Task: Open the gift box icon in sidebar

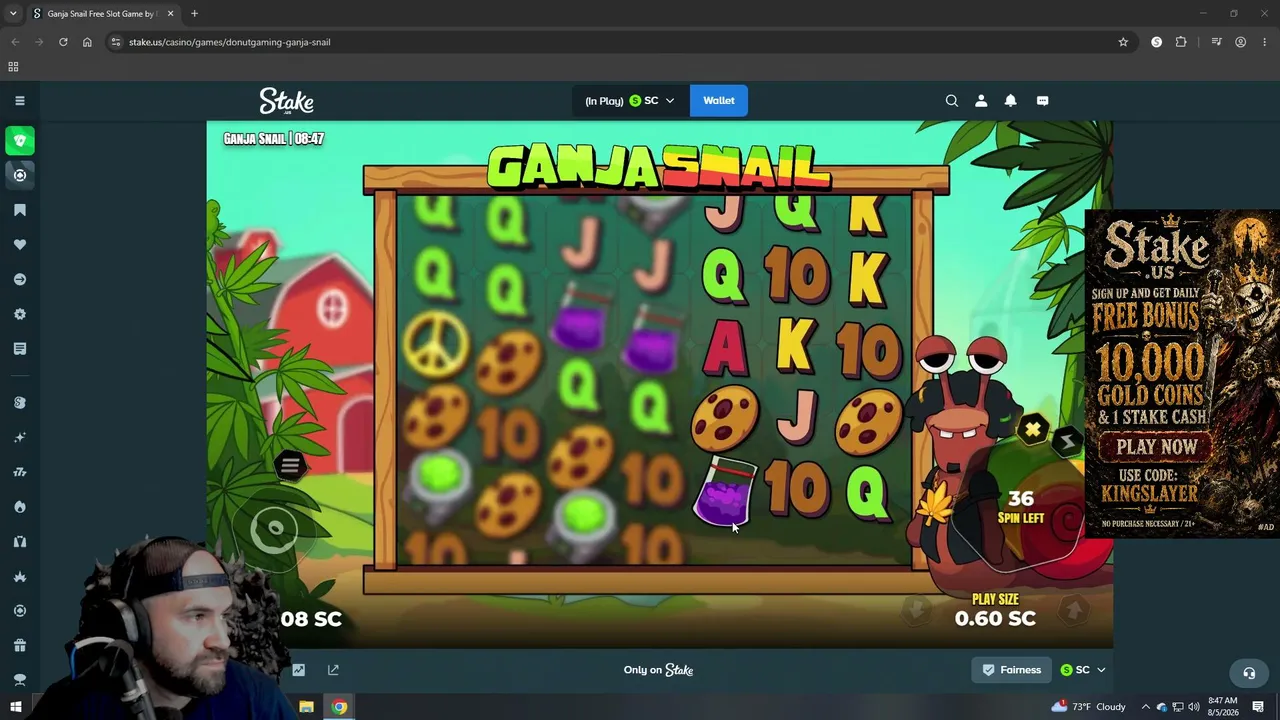Action: (20, 645)
